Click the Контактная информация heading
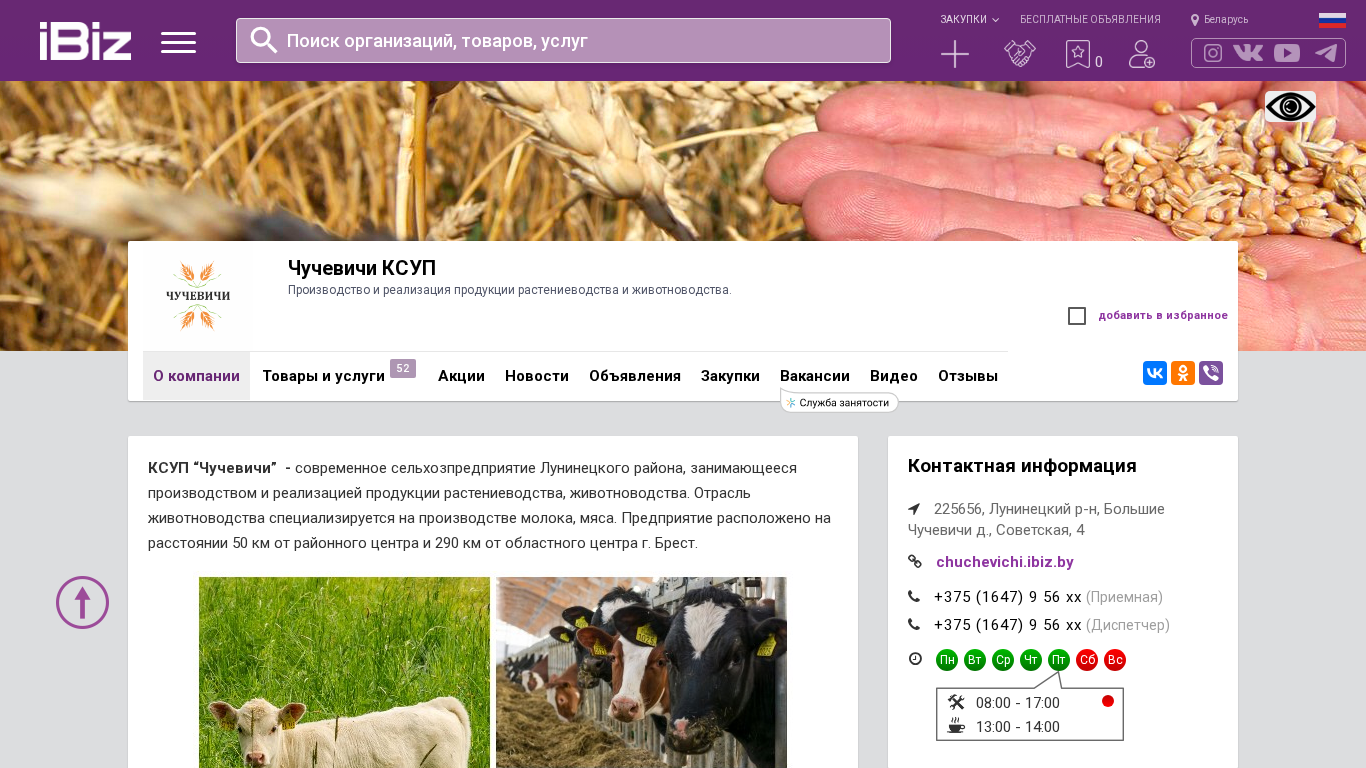1366x768 pixels. 1022,466
